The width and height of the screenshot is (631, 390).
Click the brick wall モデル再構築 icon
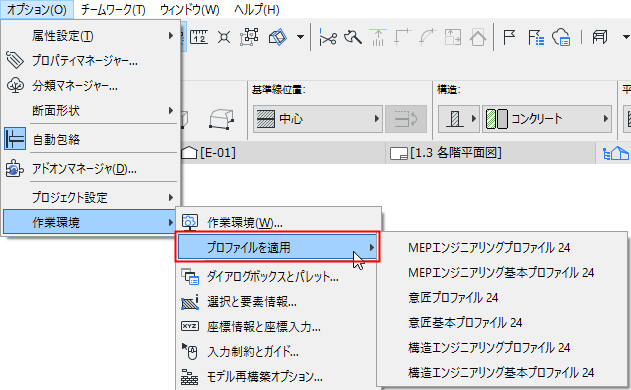pyautogui.click(x=190, y=377)
